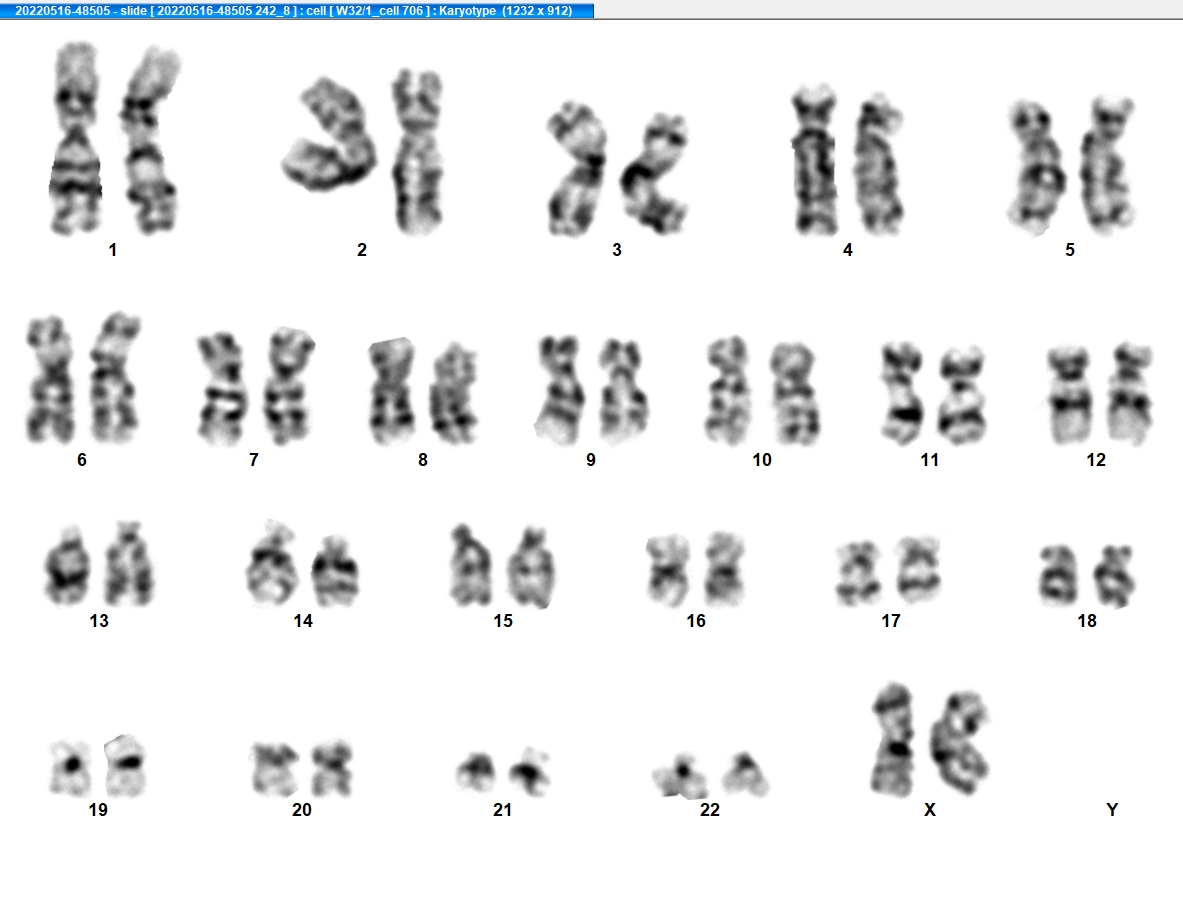Image resolution: width=1183 pixels, height=907 pixels.
Task: Click the left chromosome of pair 20
Action: [x=275, y=769]
